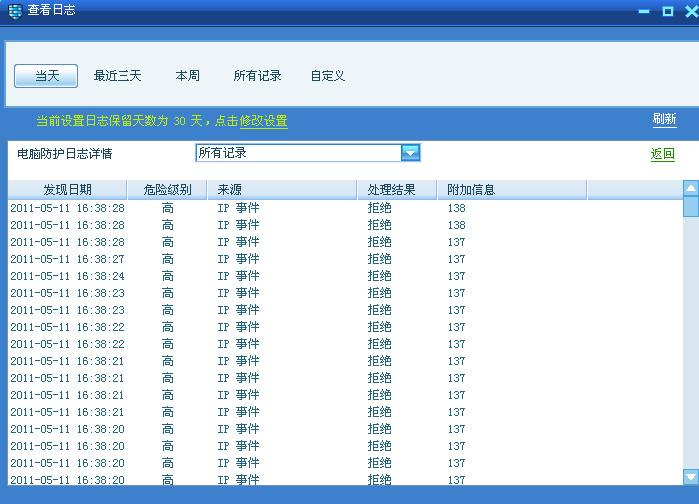Choose the 自定义 date range tab
The width and height of the screenshot is (699, 504).
(327, 76)
